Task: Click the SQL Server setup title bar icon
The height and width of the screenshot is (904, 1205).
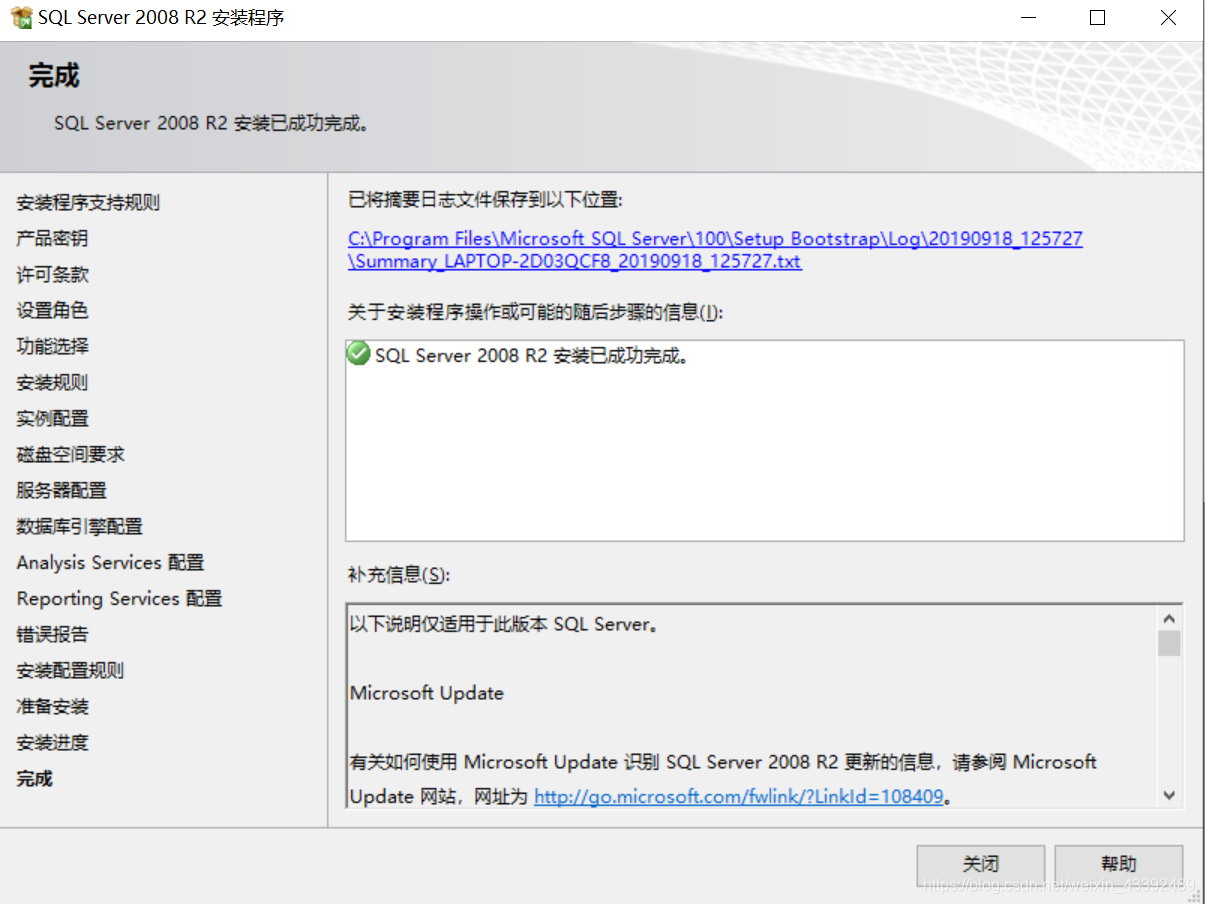Action: (x=21, y=17)
